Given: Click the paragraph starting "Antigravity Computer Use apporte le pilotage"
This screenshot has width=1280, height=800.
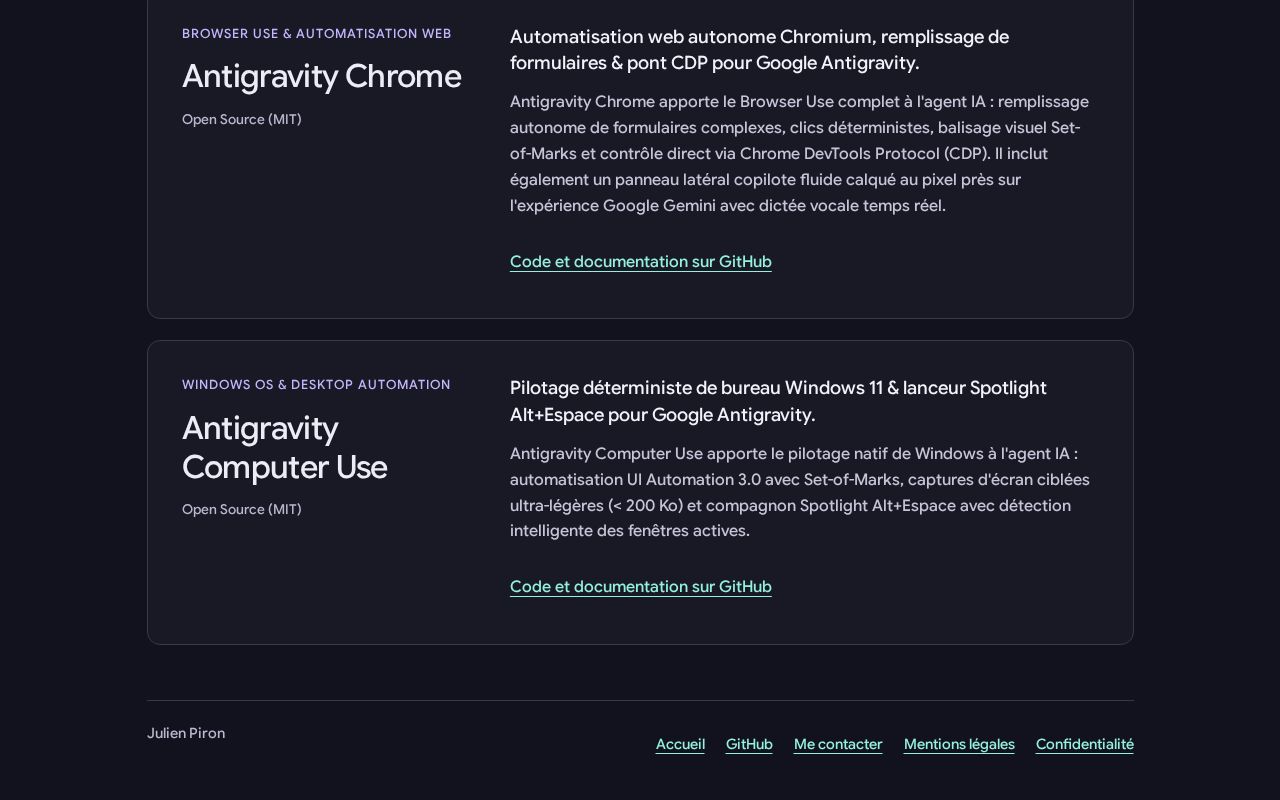Looking at the screenshot, I should coord(800,492).
